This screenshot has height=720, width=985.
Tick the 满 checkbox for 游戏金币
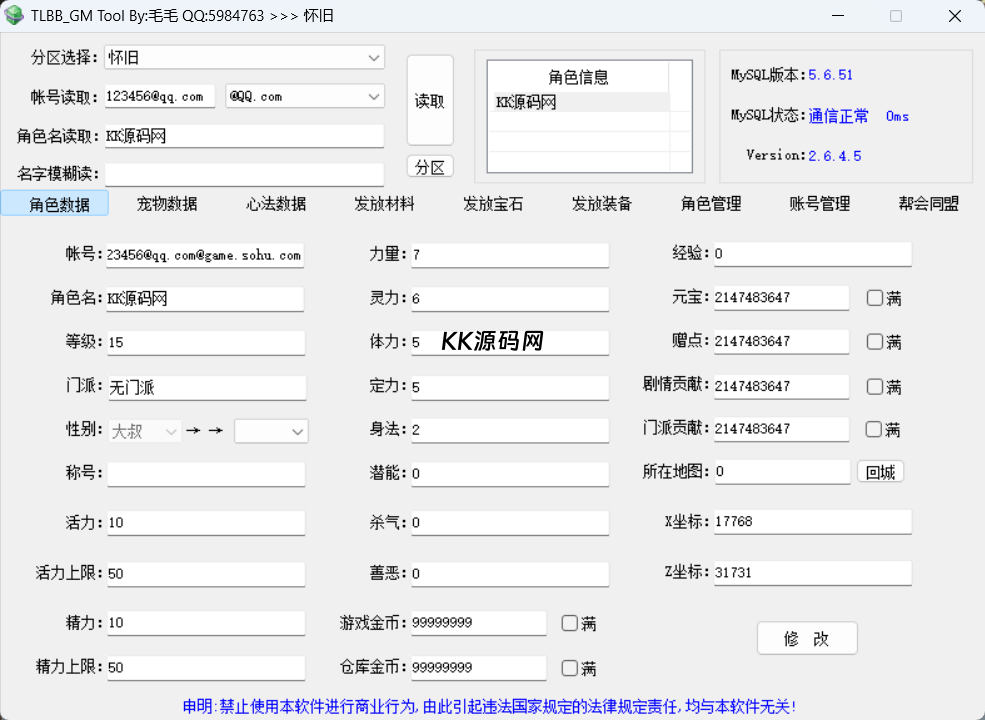pos(570,624)
